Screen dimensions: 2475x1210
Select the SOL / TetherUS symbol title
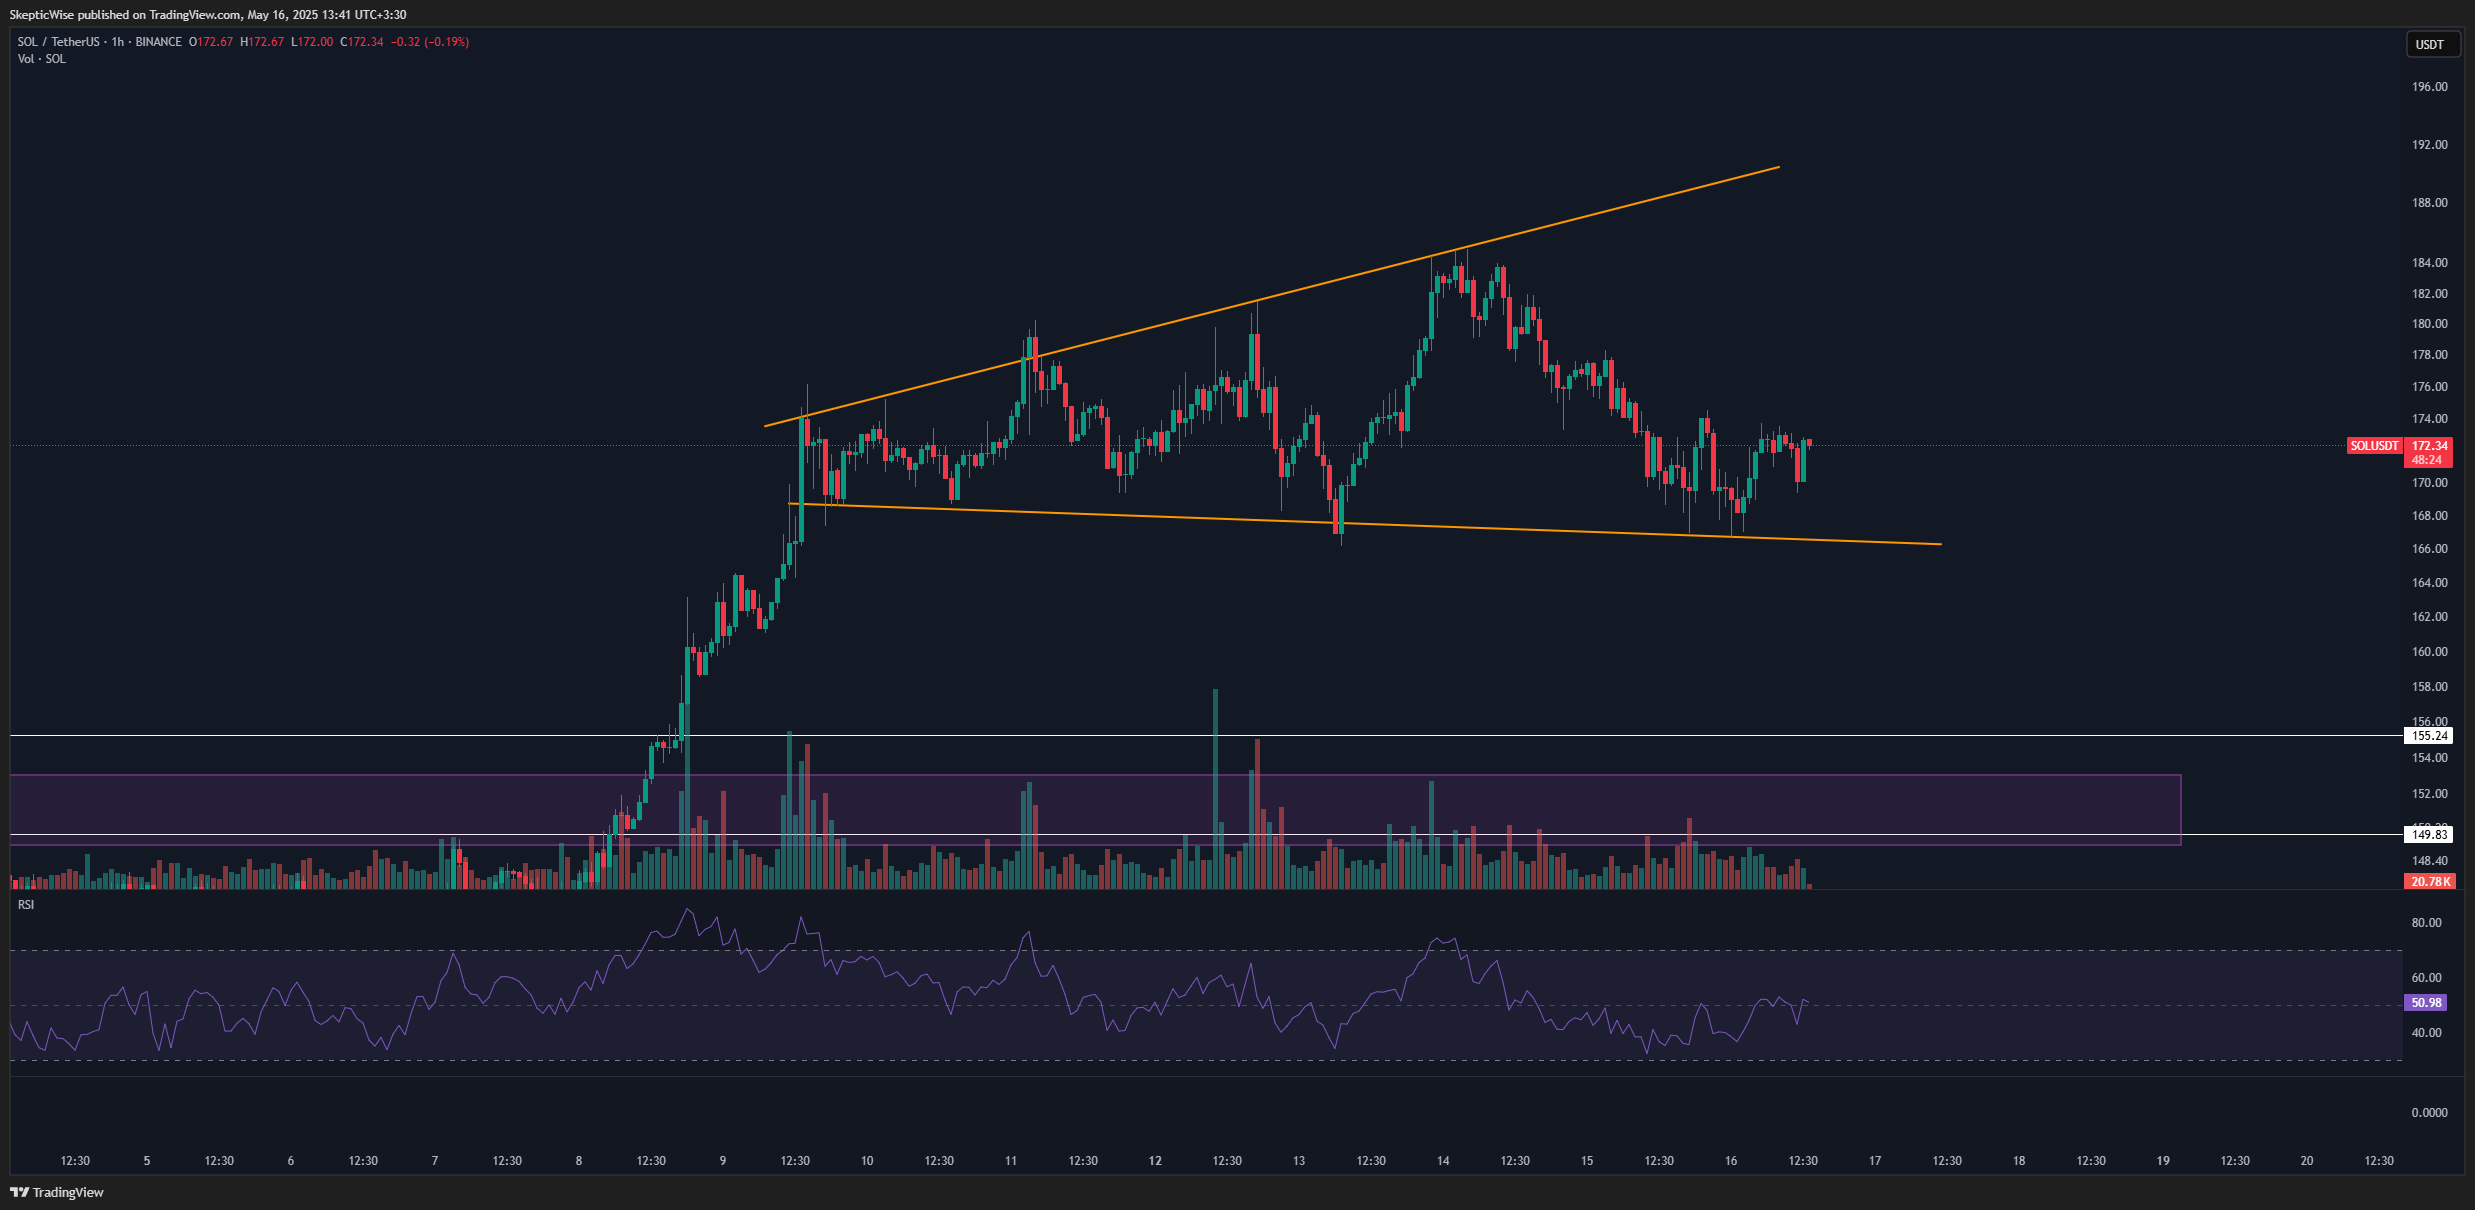coord(58,42)
